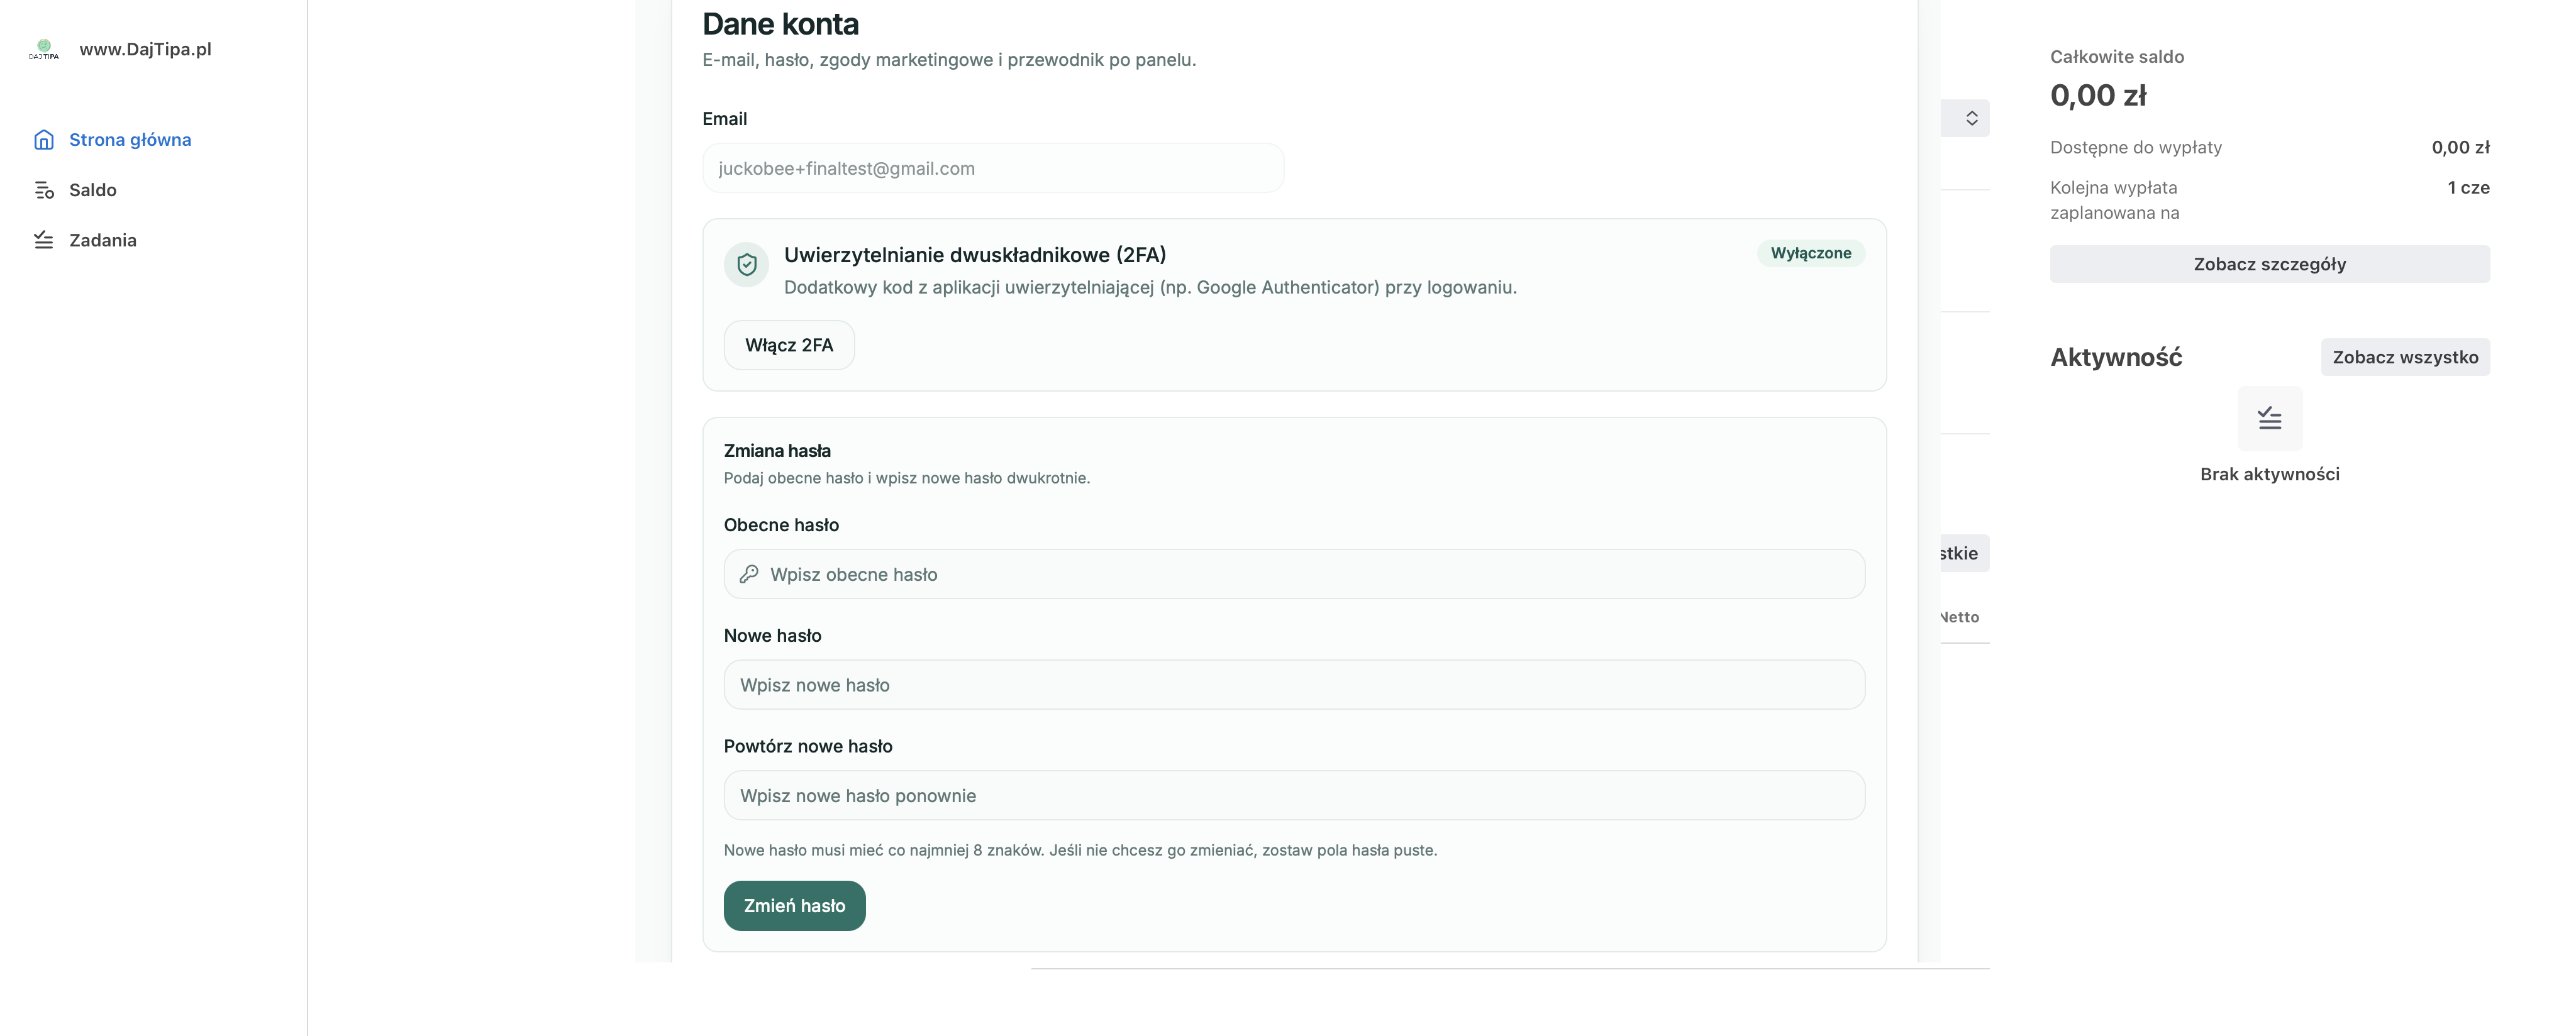Click the 1 cze payout date

[2468, 188]
